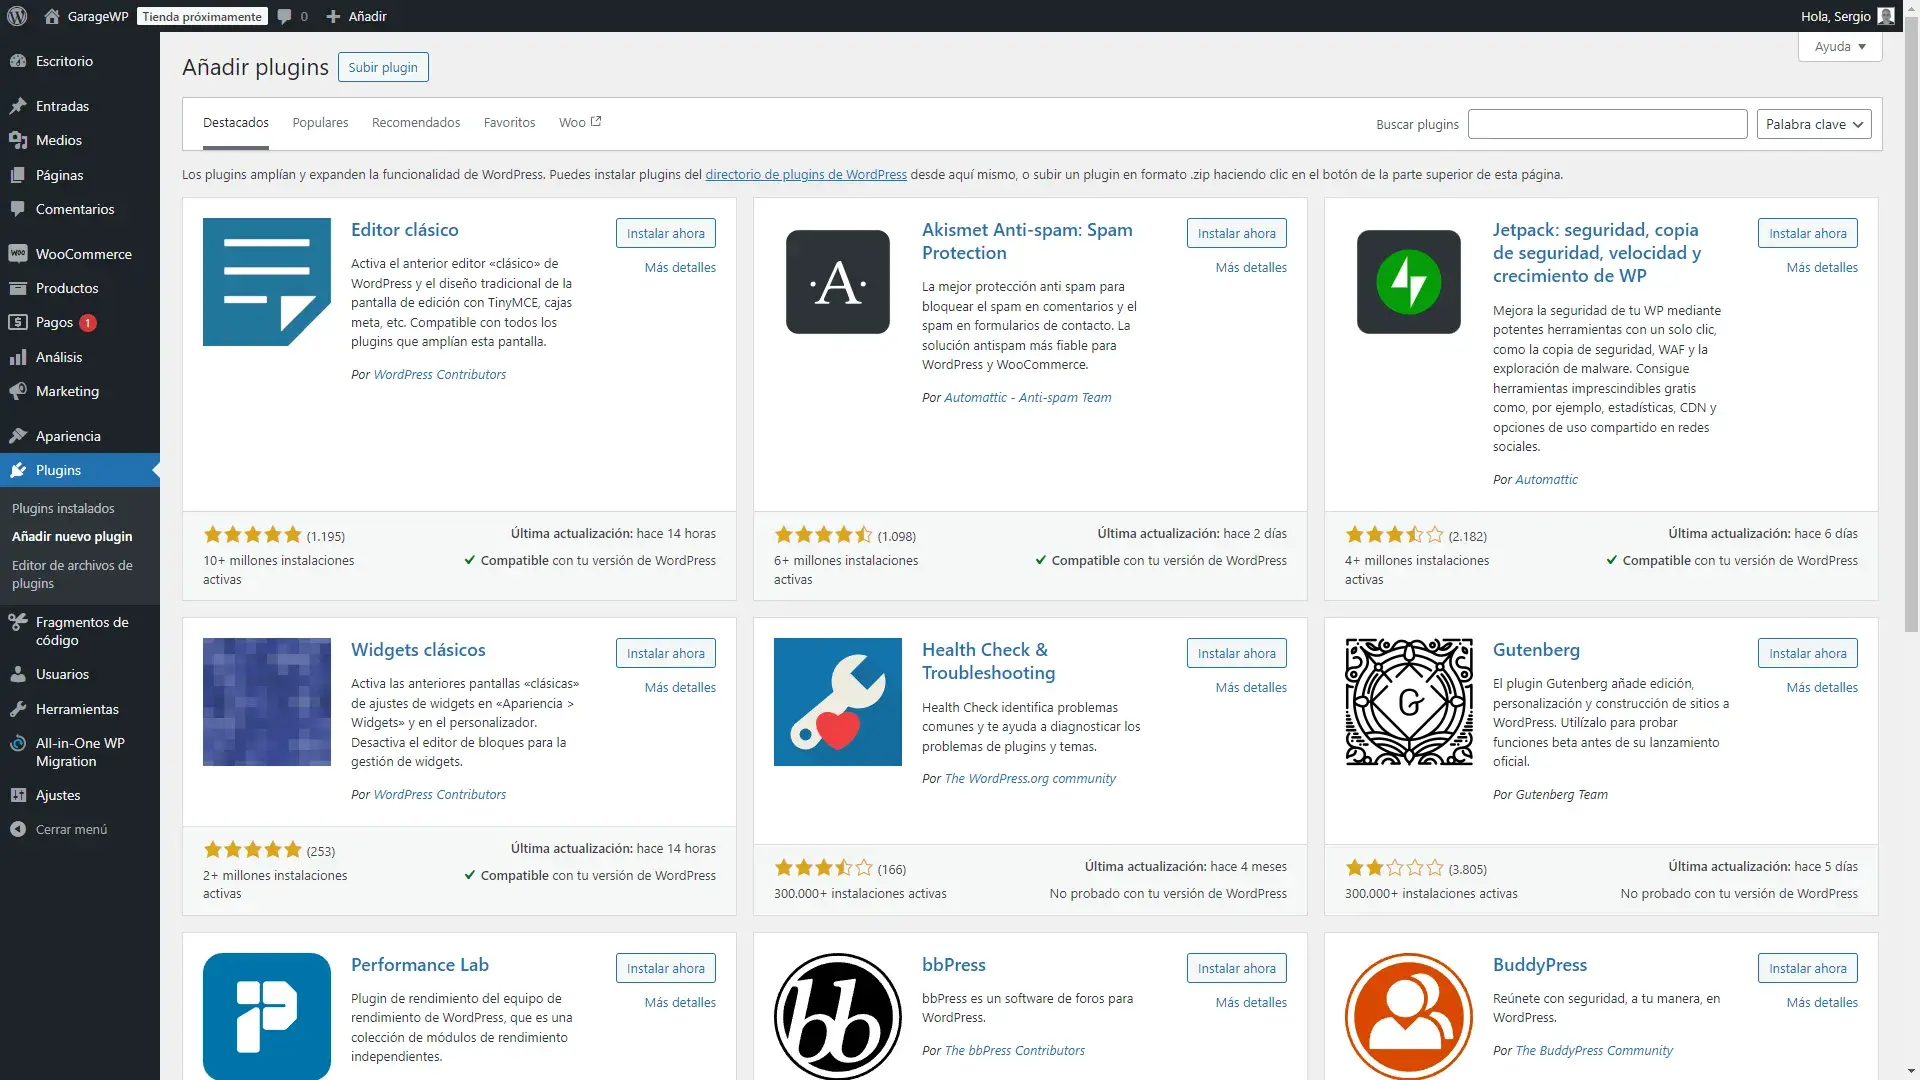Click the Añadir plus icon in admin bar

click(334, 16)
